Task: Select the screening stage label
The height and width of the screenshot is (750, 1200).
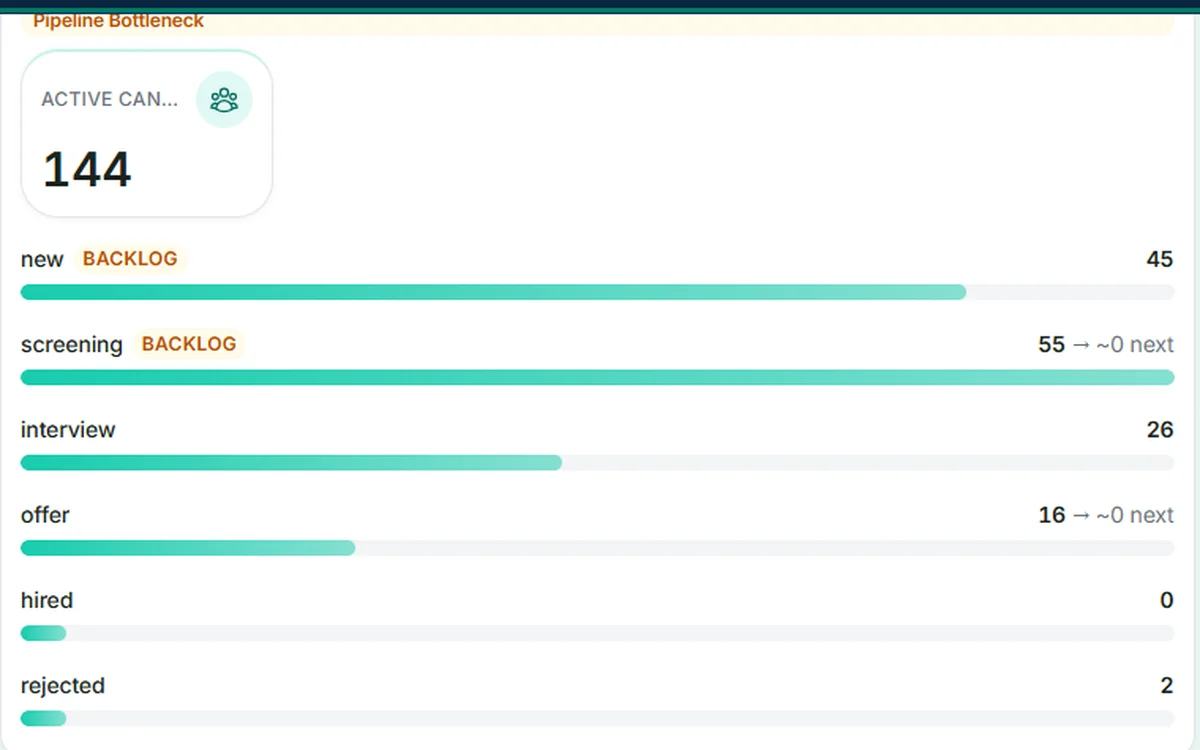Action: click(x=72, y=345)
